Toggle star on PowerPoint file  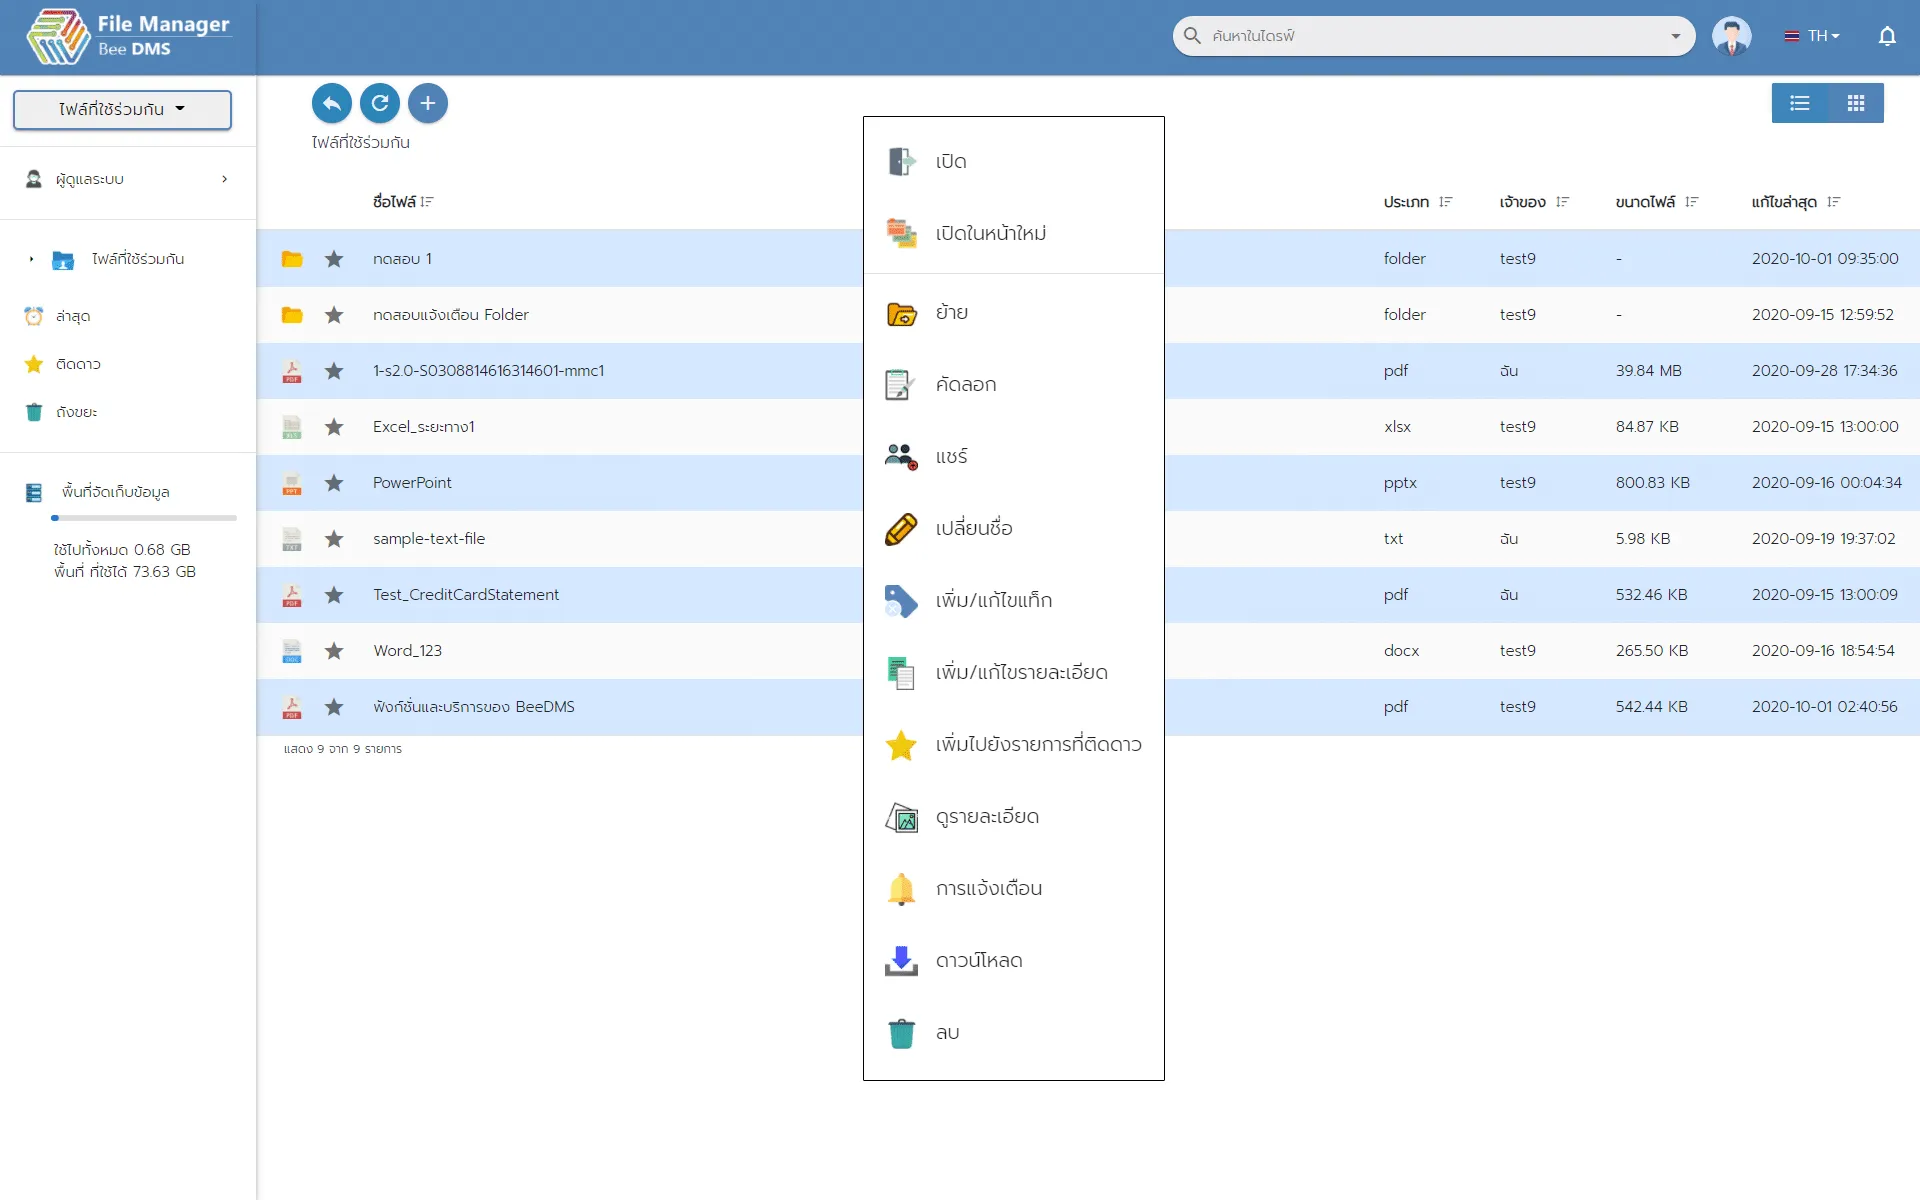[334, 483]
